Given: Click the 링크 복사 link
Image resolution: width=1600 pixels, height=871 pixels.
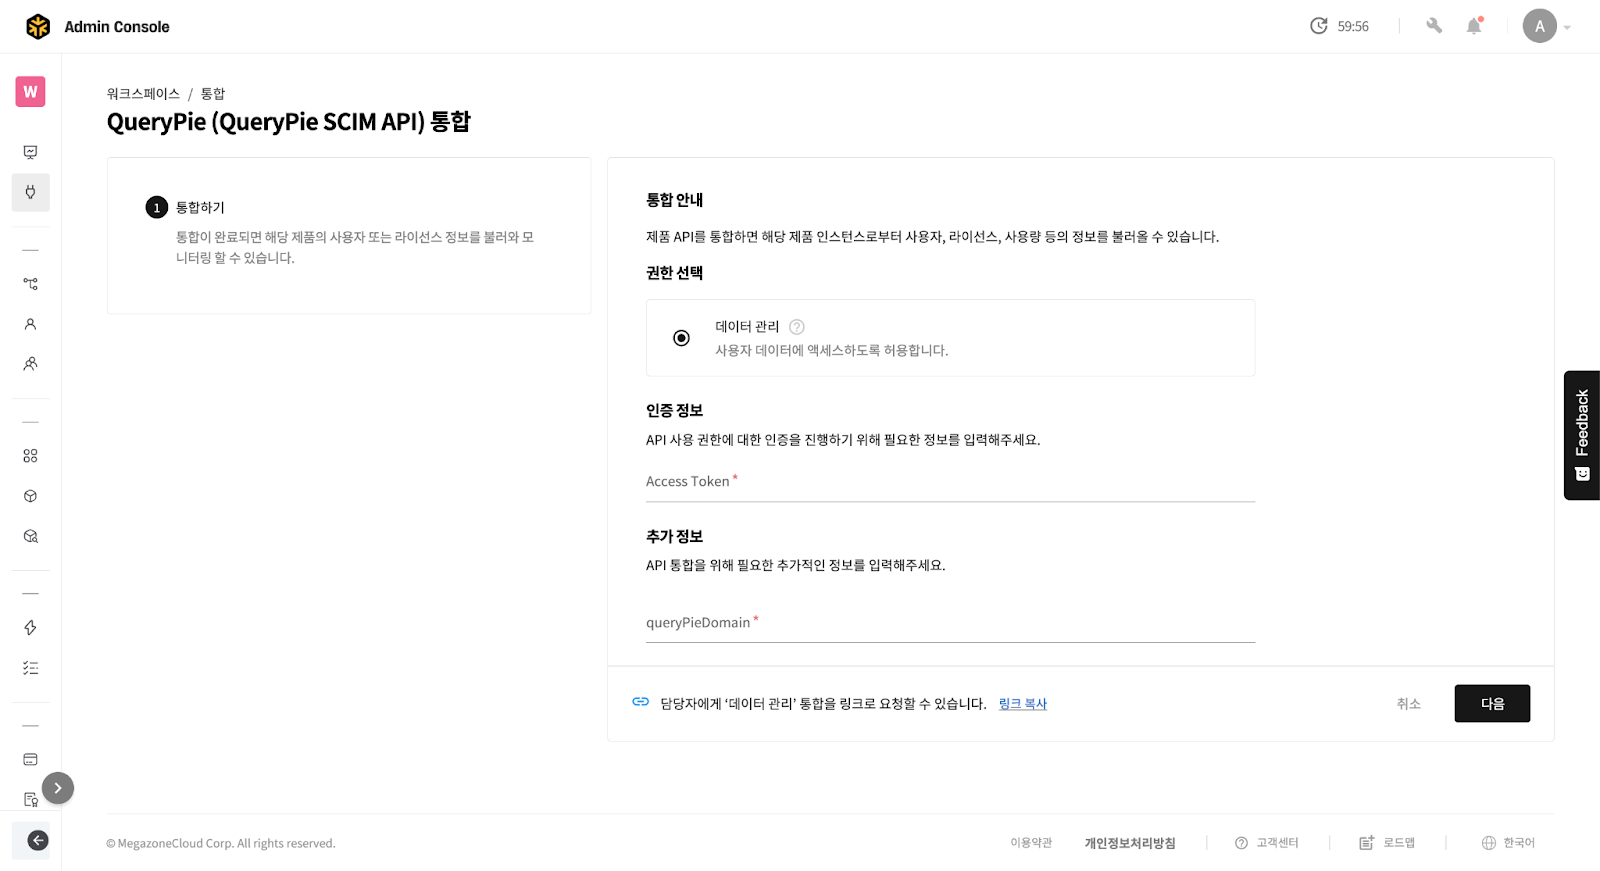Looking at the screenshot, I should pyautogui.click(x=1023, y=704).
